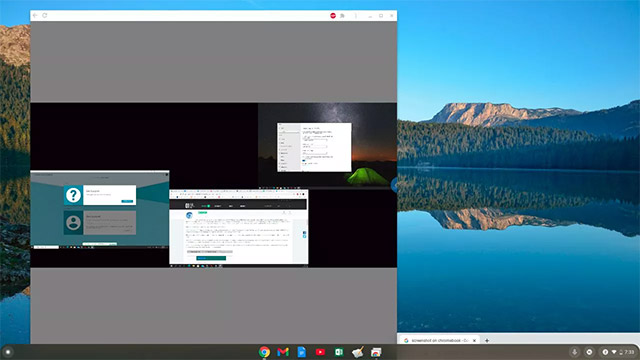Click the microphone icon in system tray
Screen dimensions: 640x360
tap(574, 352)
